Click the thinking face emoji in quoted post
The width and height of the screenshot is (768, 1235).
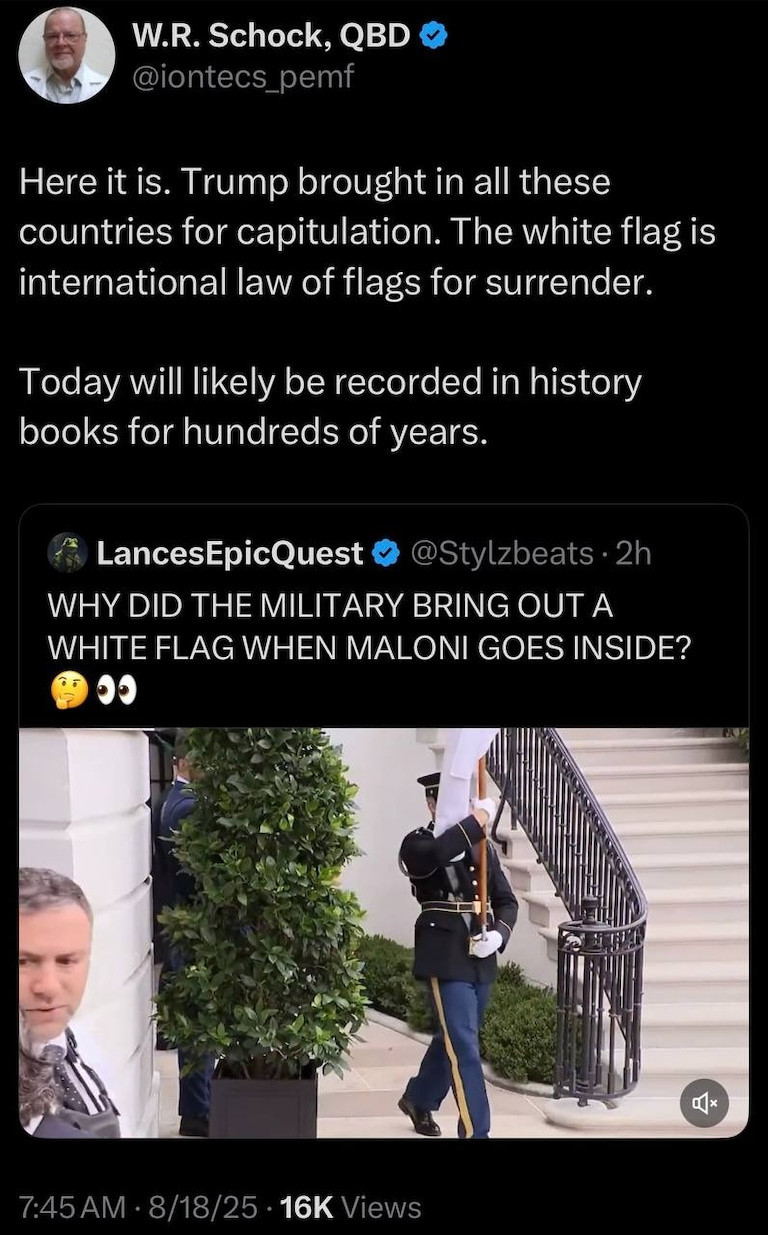(69, 691)
